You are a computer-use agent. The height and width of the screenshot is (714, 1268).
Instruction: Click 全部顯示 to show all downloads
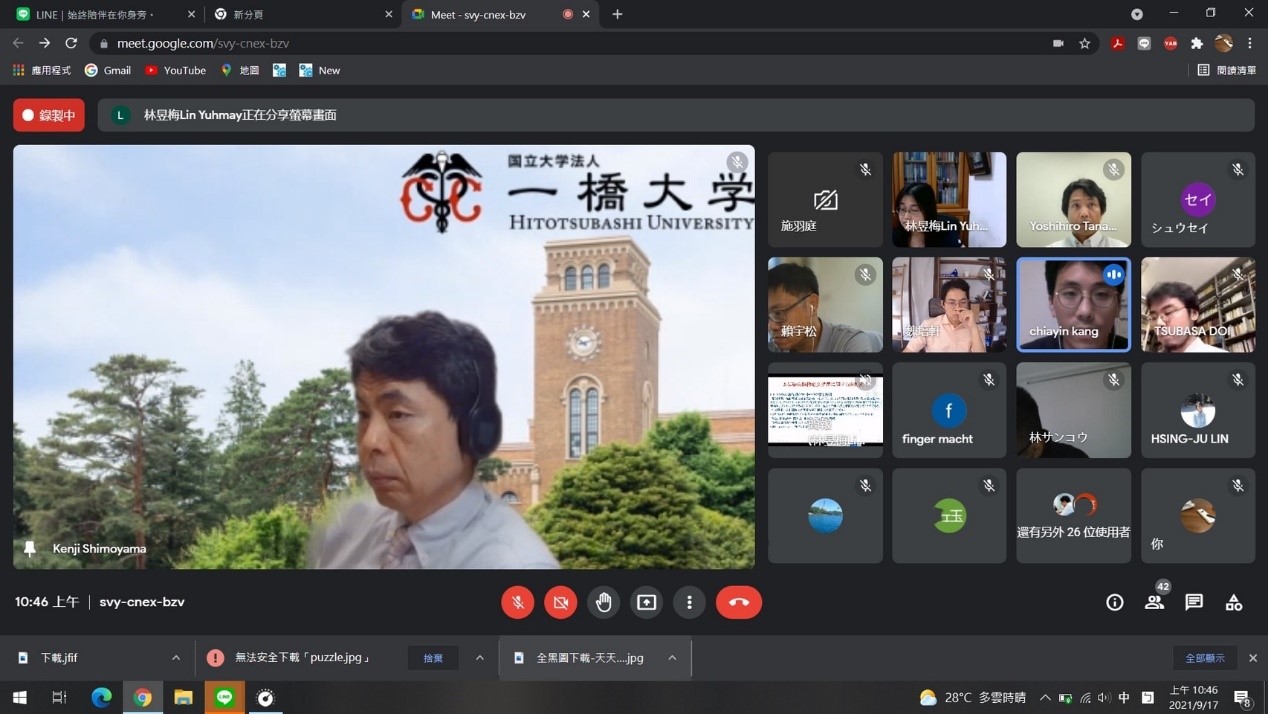tap(1205, 658)
